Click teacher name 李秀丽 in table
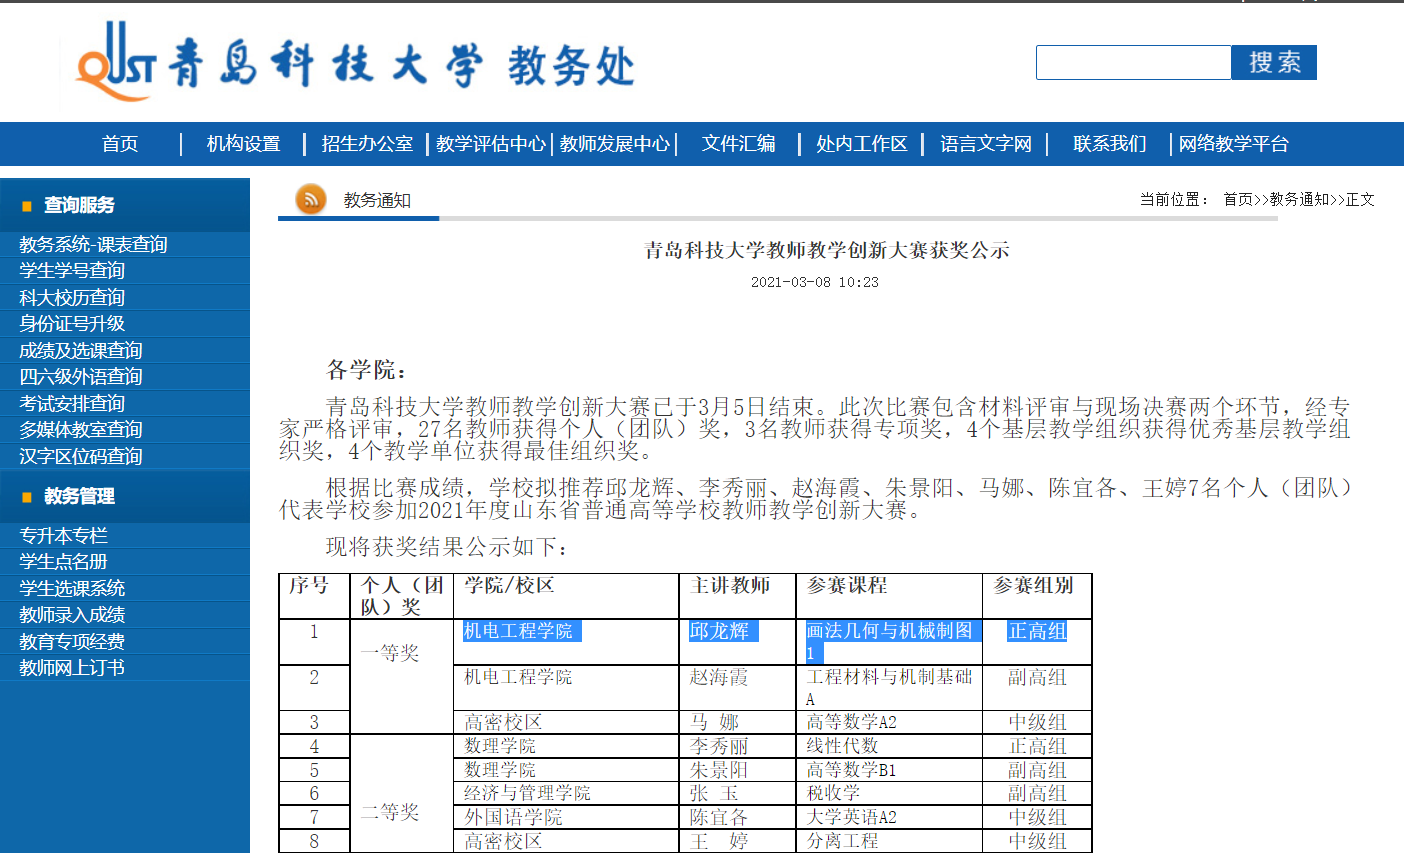This screenshot has height=853, width=1404. click(719, 747)
